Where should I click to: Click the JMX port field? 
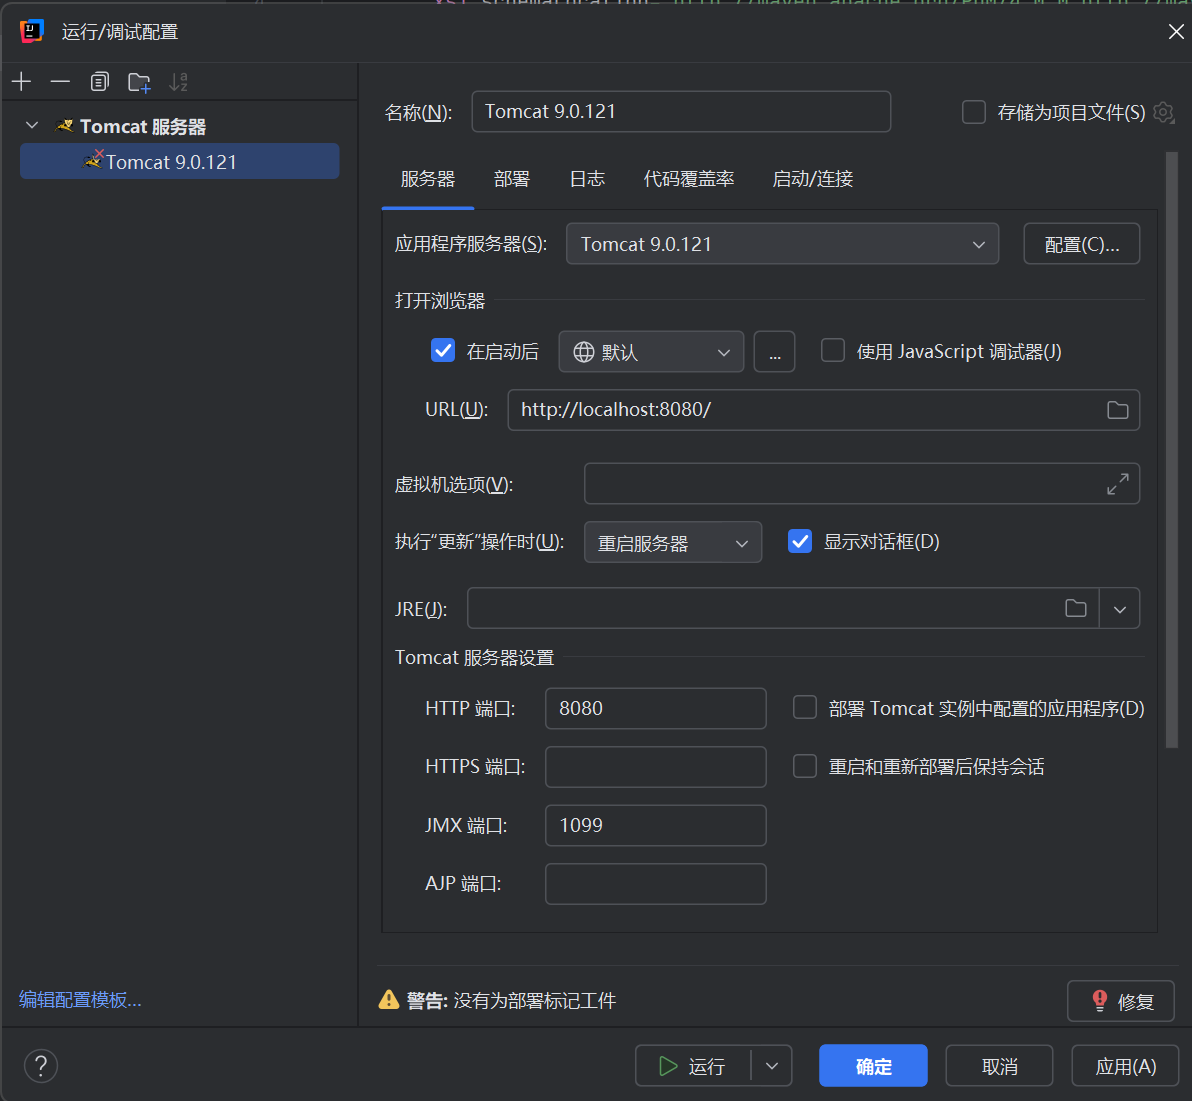click(x=655, y=825)
